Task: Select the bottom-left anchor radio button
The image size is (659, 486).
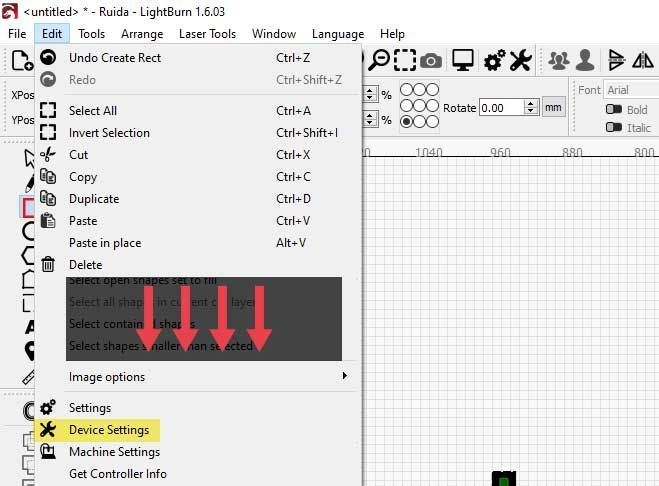Action: (x=406, y=122)
